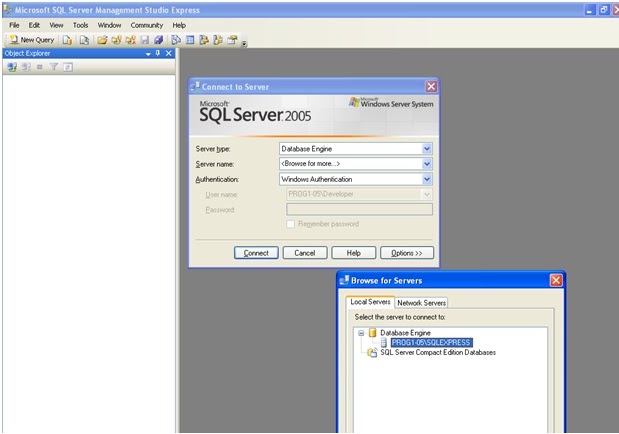Screen dimensions: 619x434
Task: Restore down the Management Studio main window
Action: [604, 10]
